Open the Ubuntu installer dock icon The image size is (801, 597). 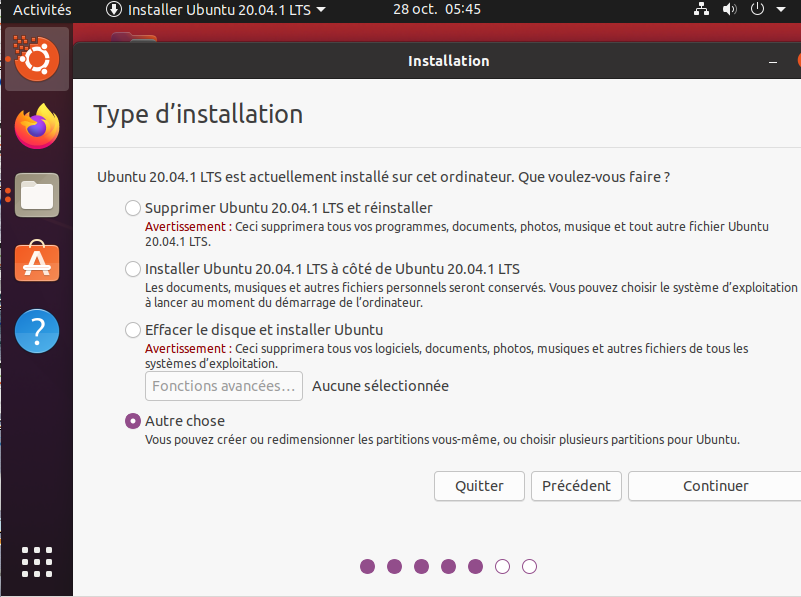(x=37, y=60)
